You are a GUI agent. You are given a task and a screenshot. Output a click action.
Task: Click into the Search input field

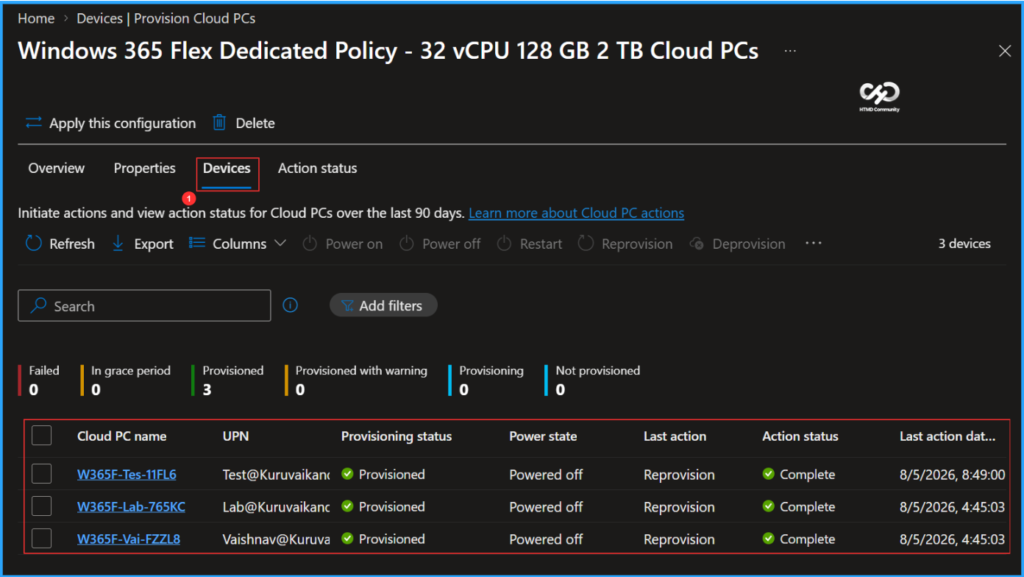(144, 305)
